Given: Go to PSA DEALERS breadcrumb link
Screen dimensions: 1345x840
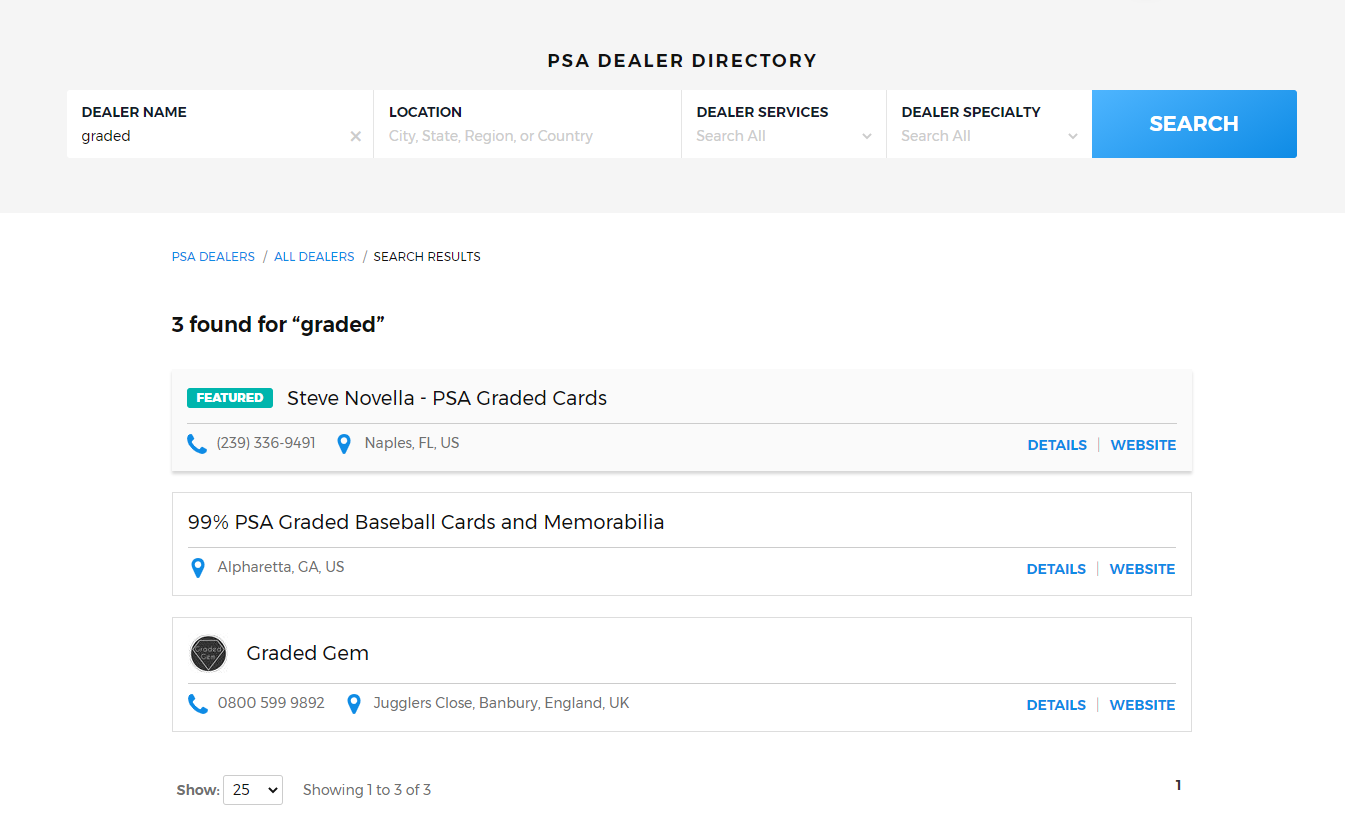Looking at the screenshot, I should 213,257.
